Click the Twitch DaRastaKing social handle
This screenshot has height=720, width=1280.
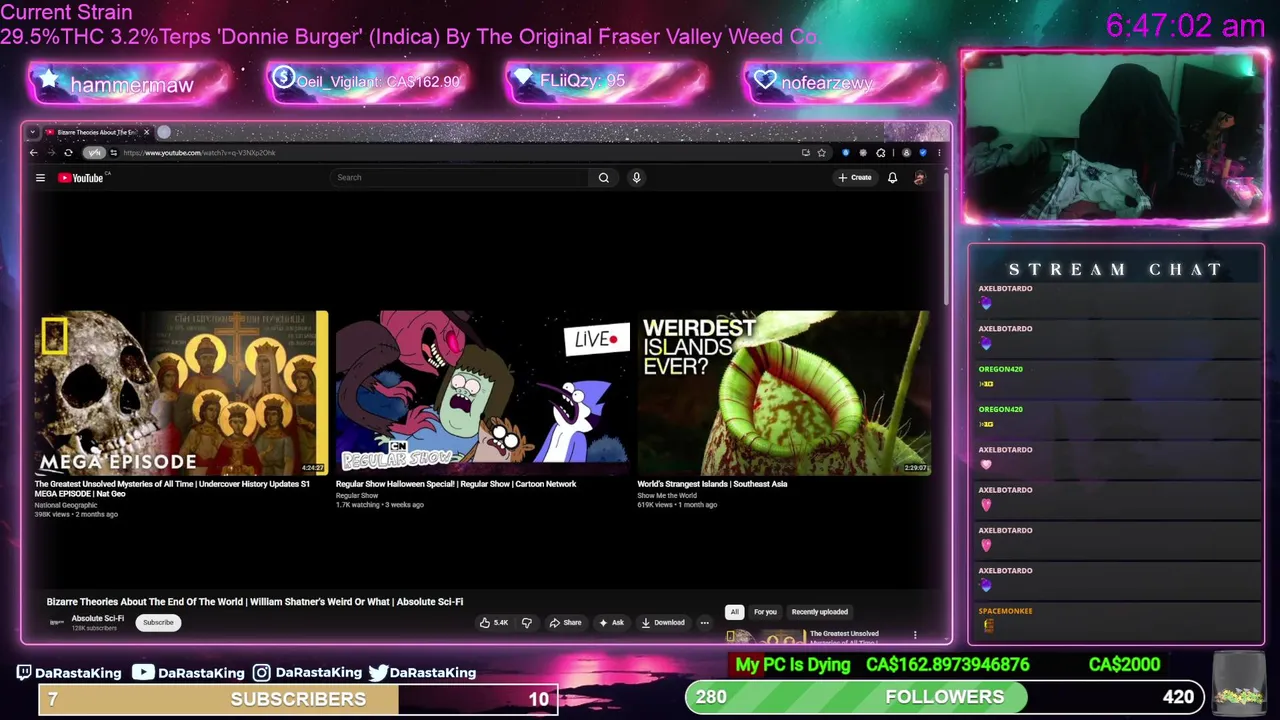pos(68,673)
